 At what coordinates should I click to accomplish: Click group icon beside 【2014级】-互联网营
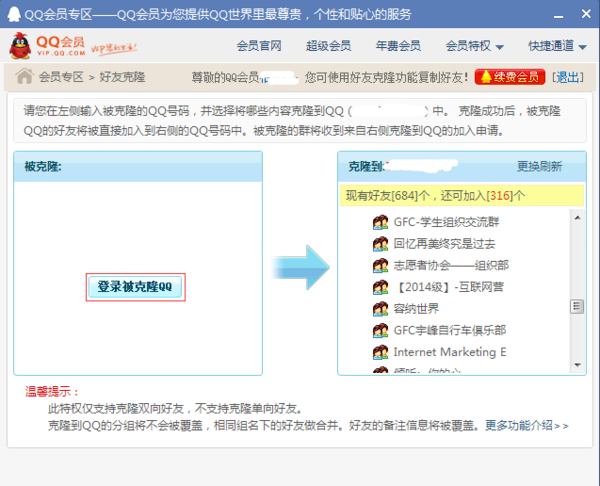[x=380, y=288]
